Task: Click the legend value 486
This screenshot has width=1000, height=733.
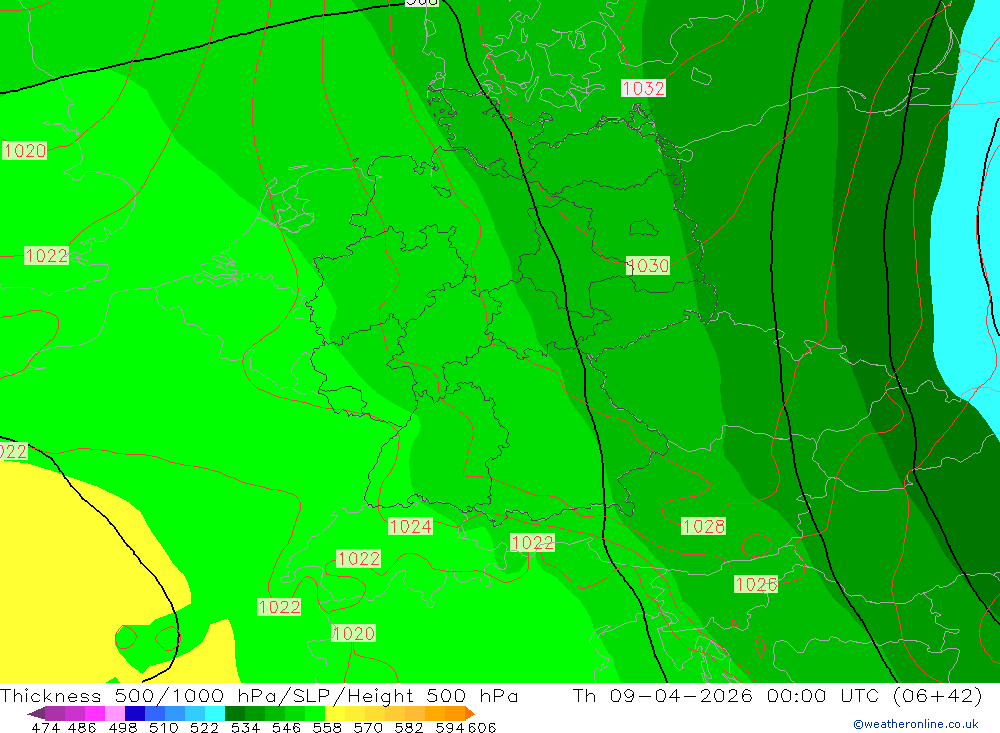Action: [x=82, y=727]
